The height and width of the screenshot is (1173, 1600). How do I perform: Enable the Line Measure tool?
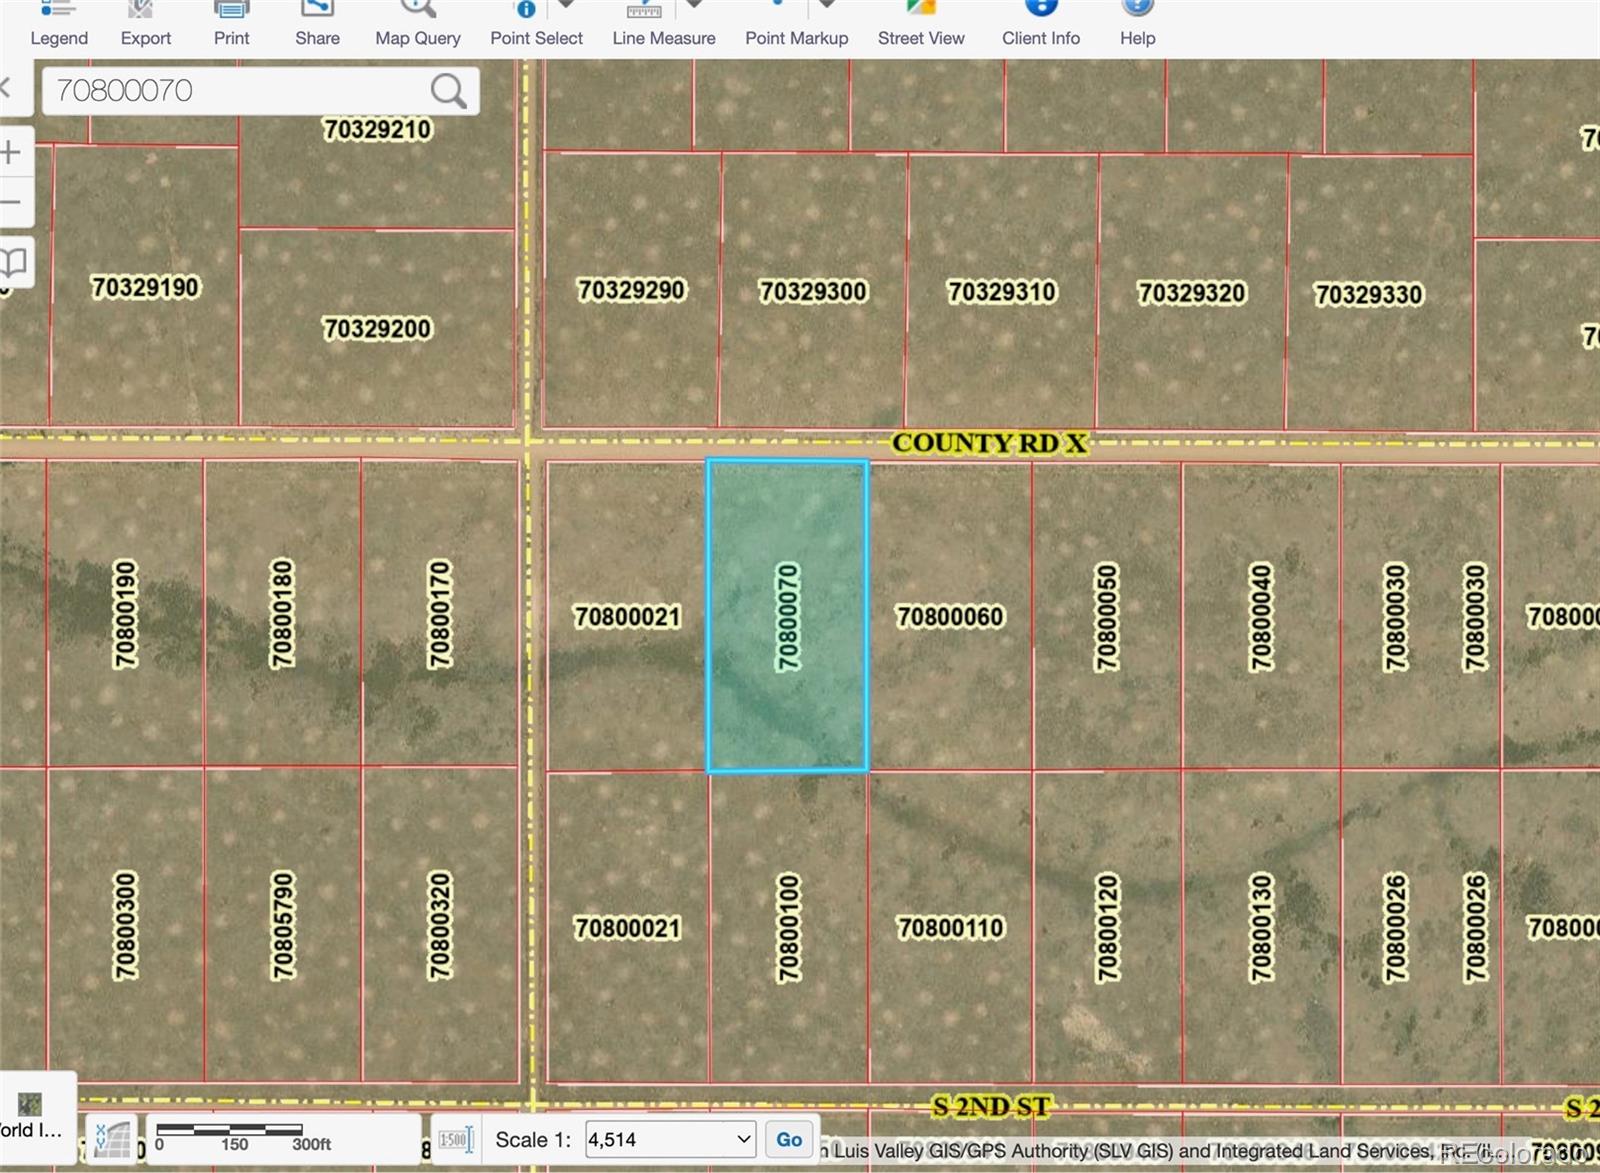coord(641,14)
